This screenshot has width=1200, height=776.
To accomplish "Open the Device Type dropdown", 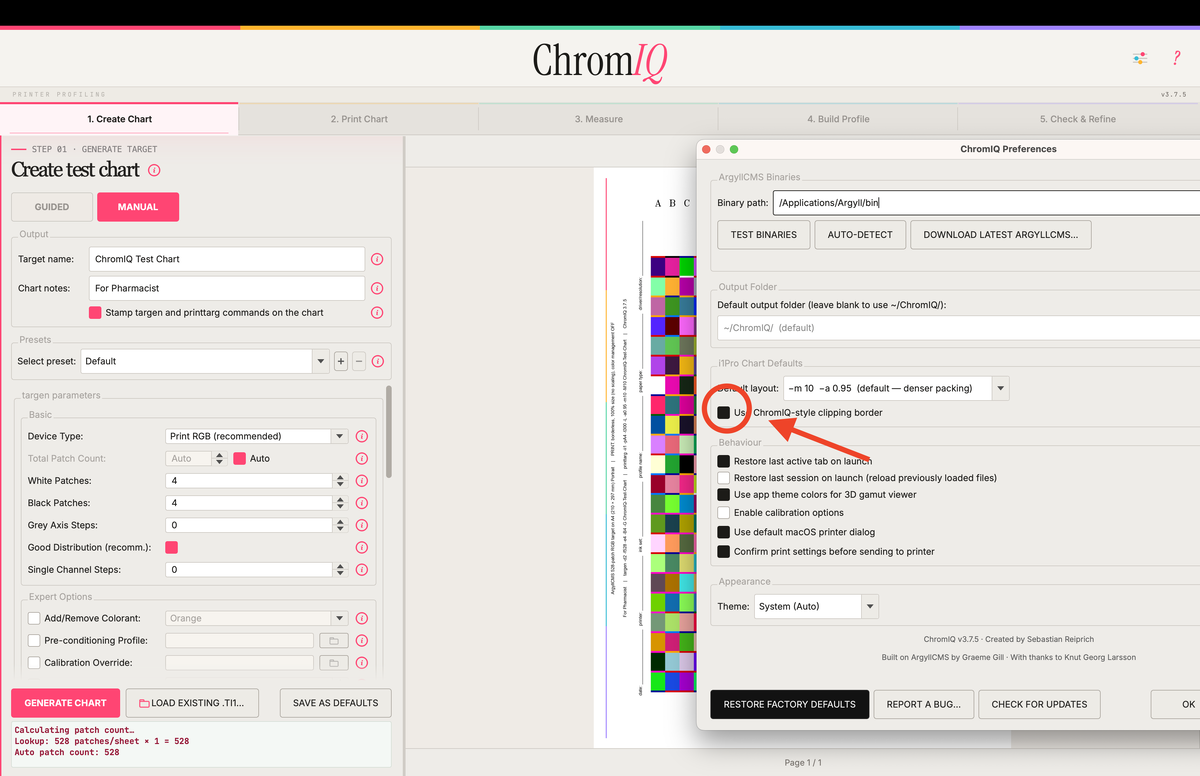I will pyautogui.click(x=256, y=436).
